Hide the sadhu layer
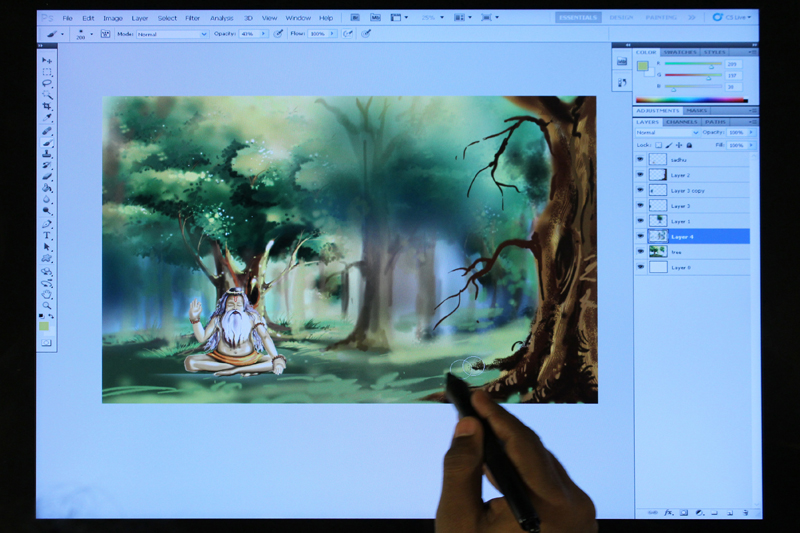The height and width of the screenshot is (533, 800). [x=640, y=159]
